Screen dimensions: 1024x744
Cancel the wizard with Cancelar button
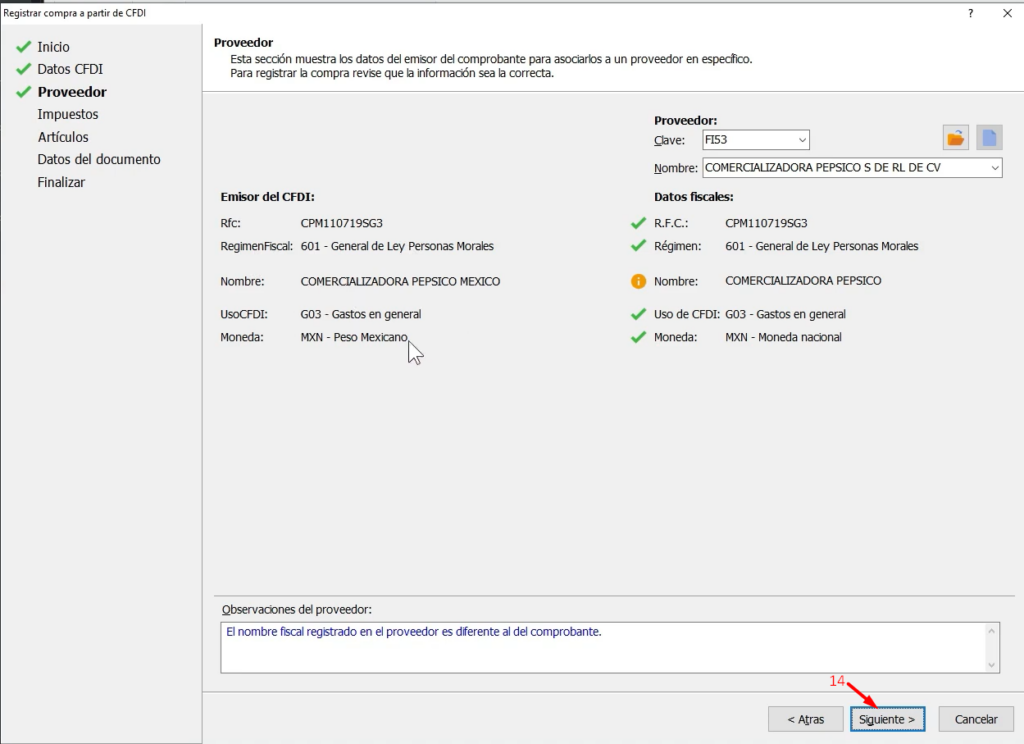(x=975, y=719)
